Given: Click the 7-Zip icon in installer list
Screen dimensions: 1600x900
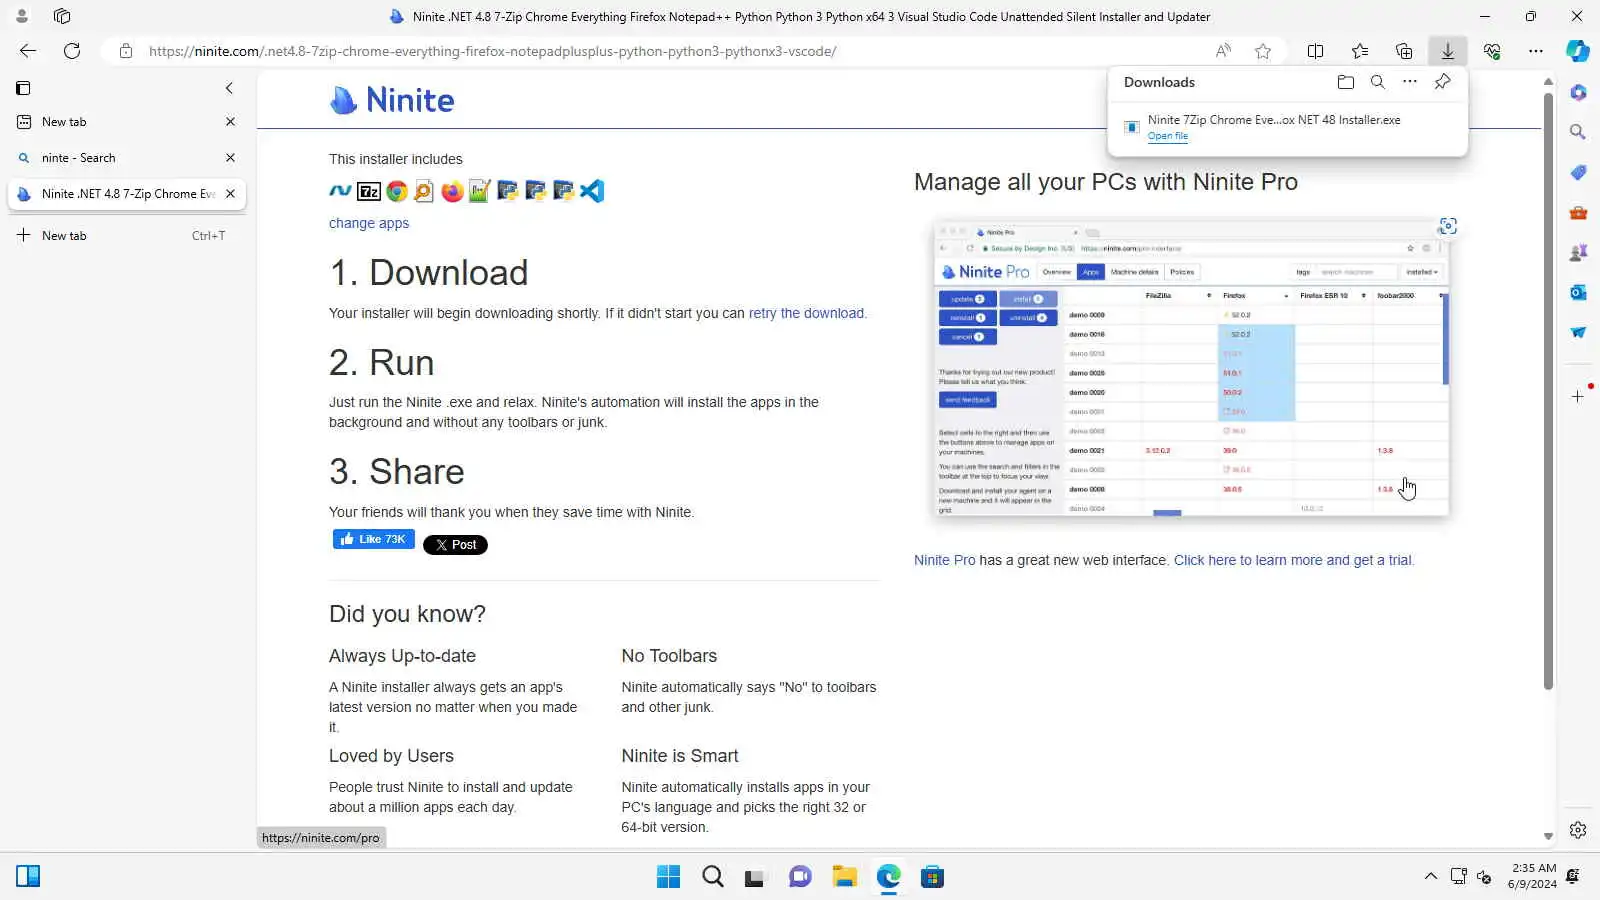Looking at the screenshot, I should tap(369, 191).
